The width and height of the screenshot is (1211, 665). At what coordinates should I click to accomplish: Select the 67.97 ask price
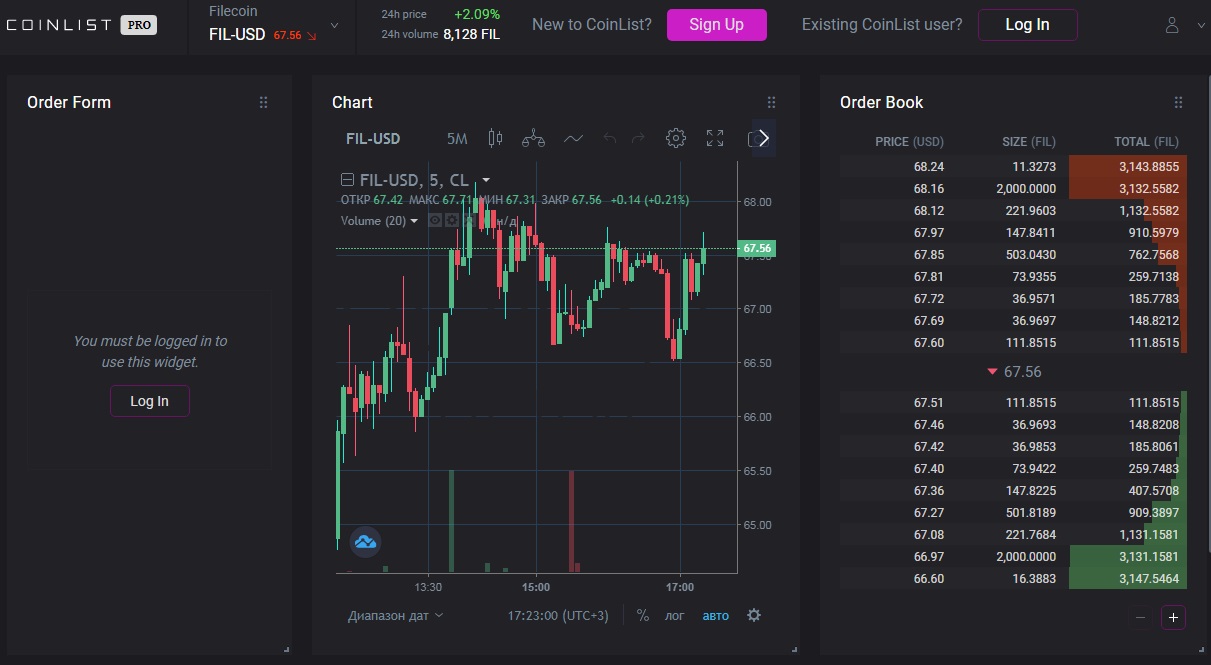[929, 233]
